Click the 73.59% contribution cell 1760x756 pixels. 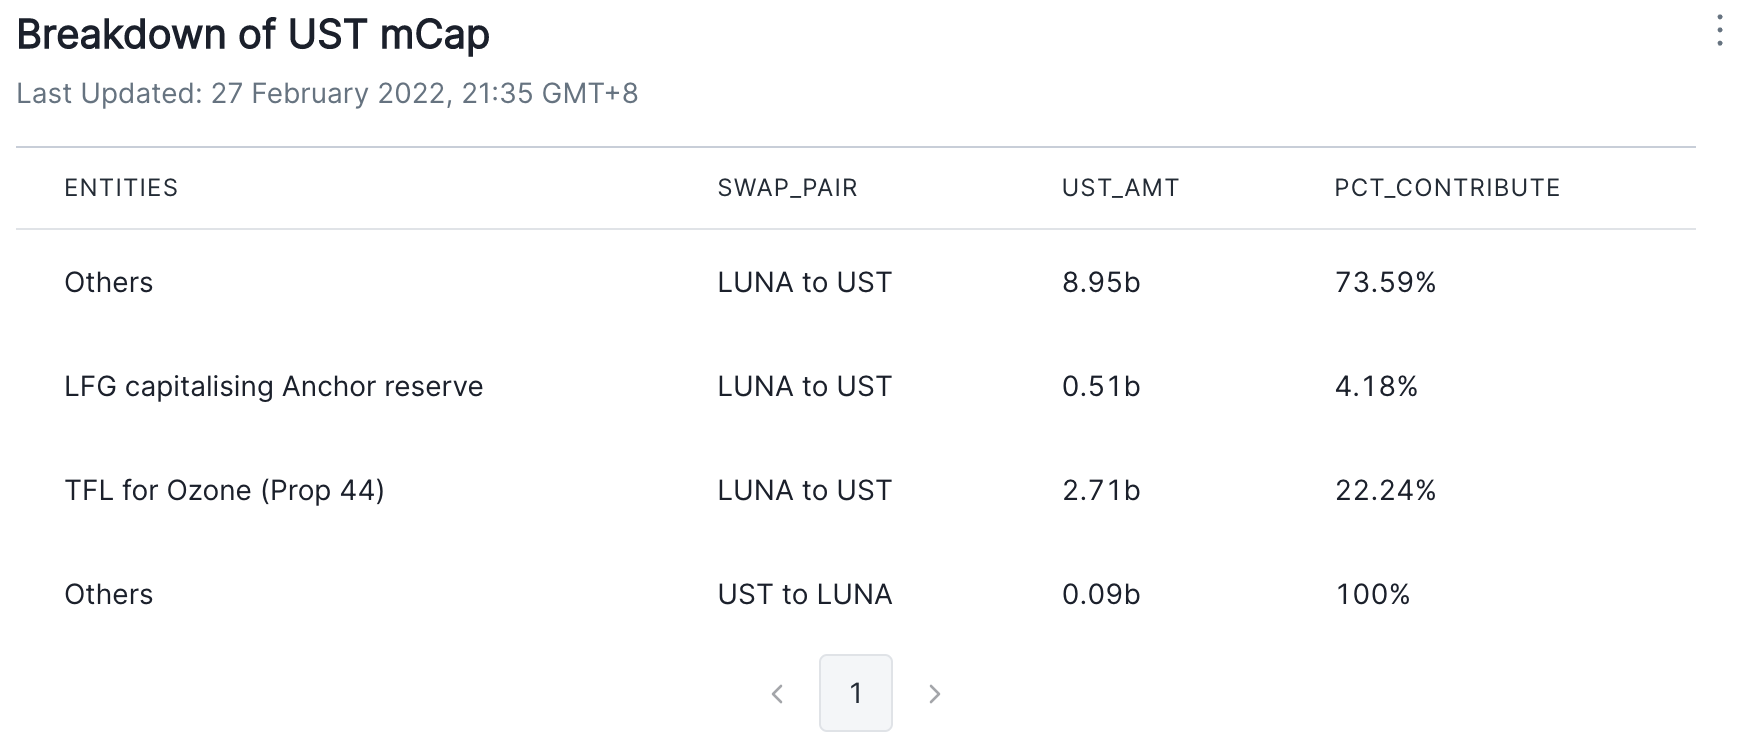coord(1385,283)
